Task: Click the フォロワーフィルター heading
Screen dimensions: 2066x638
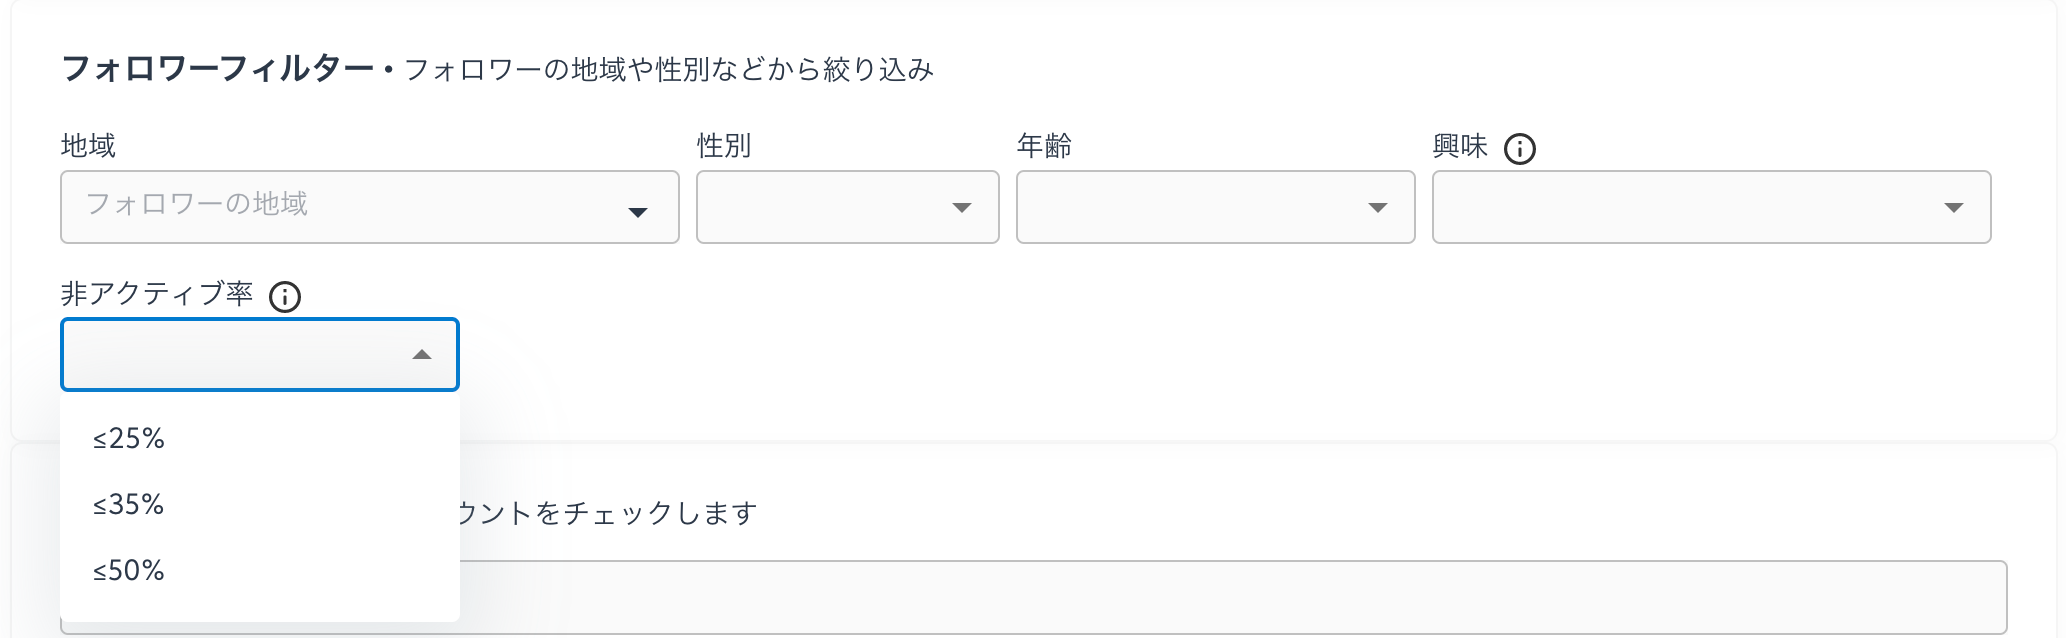Action: (217, 69)
